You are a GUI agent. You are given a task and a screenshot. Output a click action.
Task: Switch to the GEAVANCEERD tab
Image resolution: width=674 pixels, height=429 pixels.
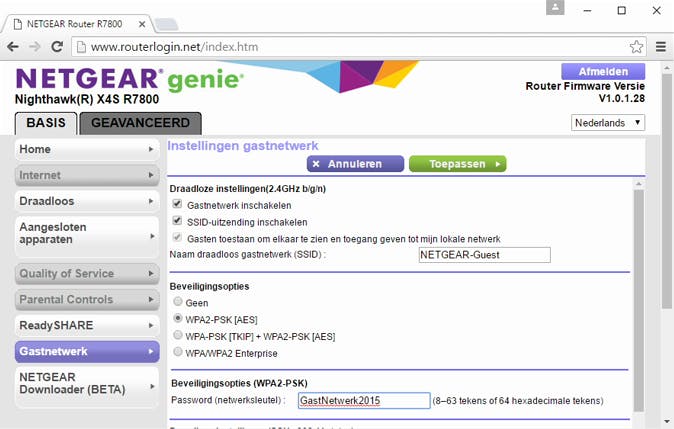click(x=141, y=123)
